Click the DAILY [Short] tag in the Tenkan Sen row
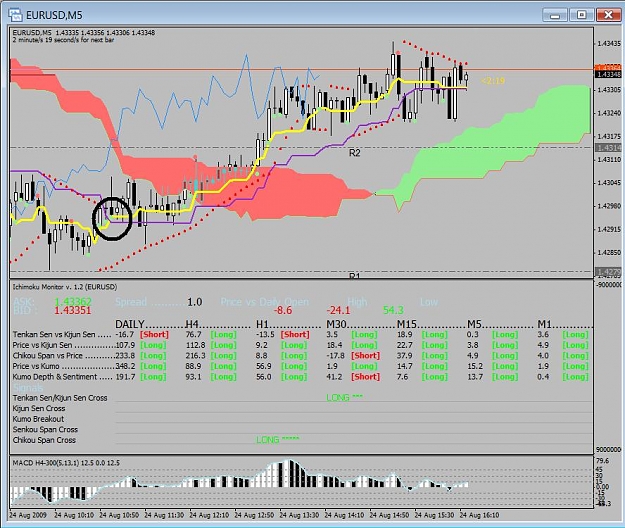Screen dimensions: 625x528 click(154, 335)
